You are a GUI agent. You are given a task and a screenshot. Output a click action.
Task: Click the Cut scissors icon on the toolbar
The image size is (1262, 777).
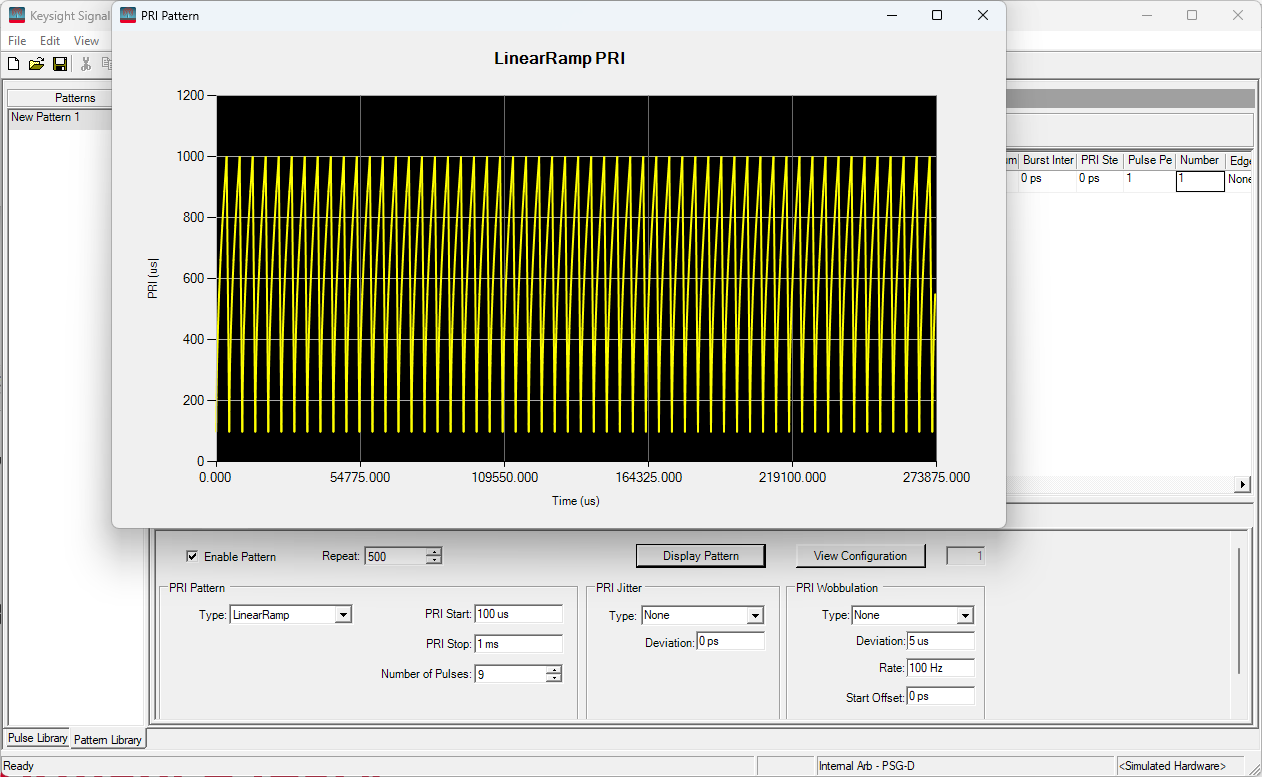[x=86, y=63]
